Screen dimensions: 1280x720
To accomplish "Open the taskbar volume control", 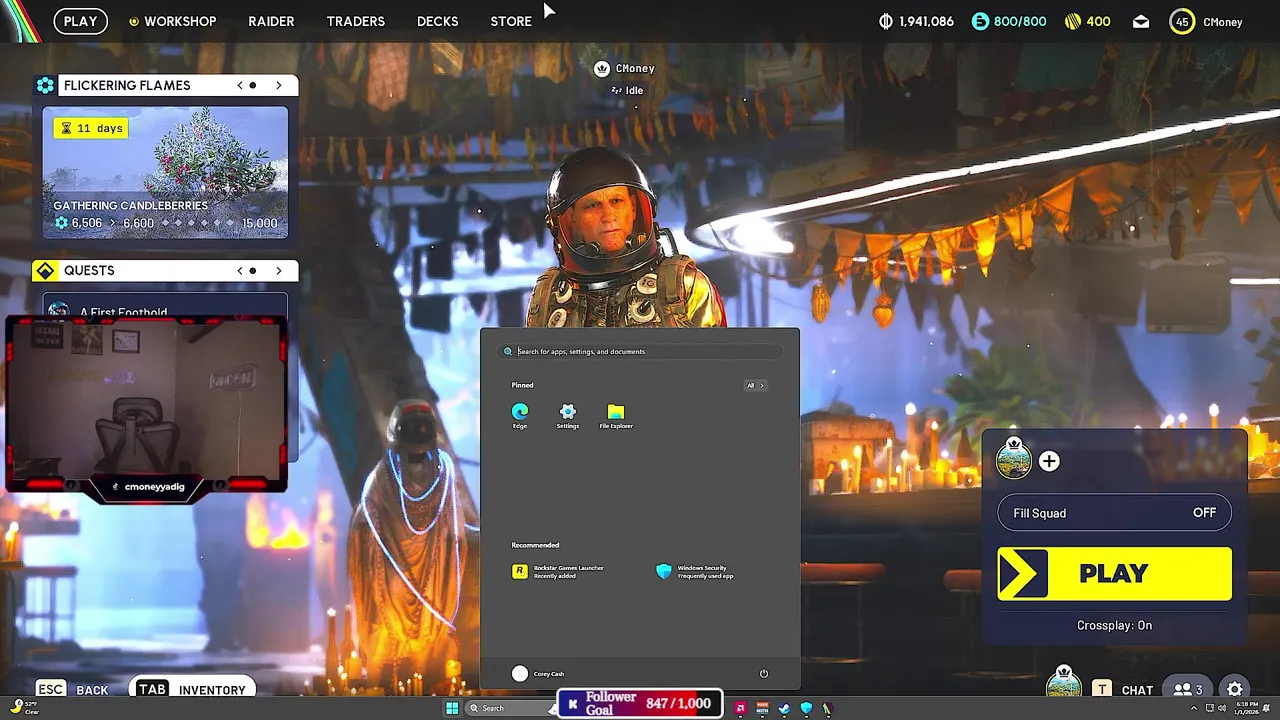I will tap(1222, 708).
